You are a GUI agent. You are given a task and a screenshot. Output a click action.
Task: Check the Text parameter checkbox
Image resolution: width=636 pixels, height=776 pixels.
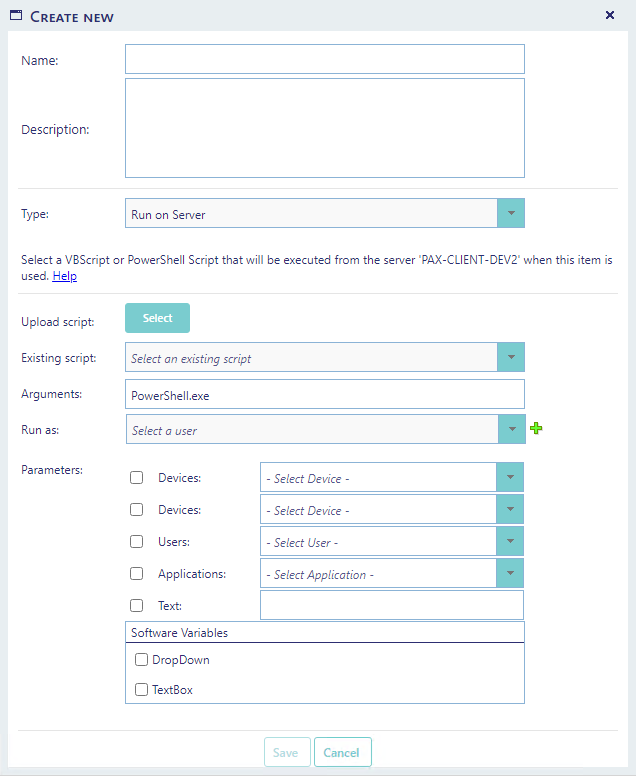click(137, 605)
